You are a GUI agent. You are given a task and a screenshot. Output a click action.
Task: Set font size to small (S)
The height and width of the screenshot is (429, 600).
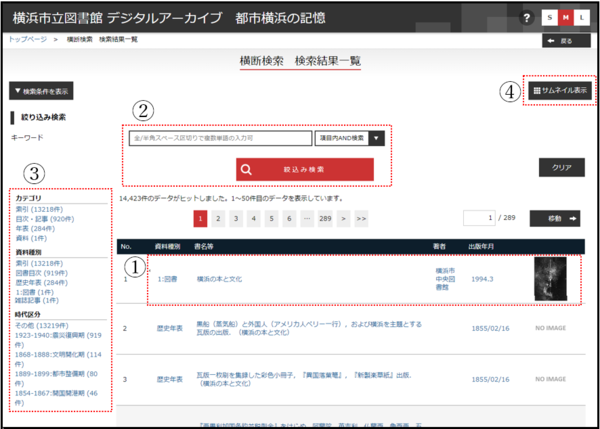[x=549, y=19]
